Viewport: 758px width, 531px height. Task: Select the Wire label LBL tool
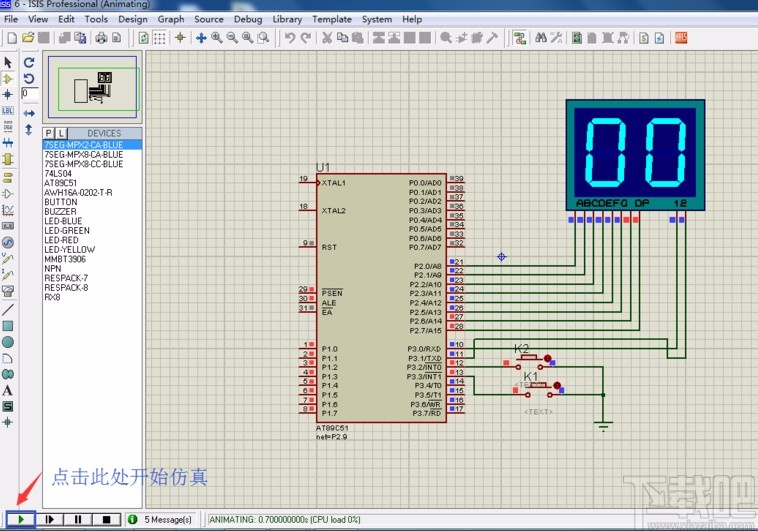[x=8, y=111]
